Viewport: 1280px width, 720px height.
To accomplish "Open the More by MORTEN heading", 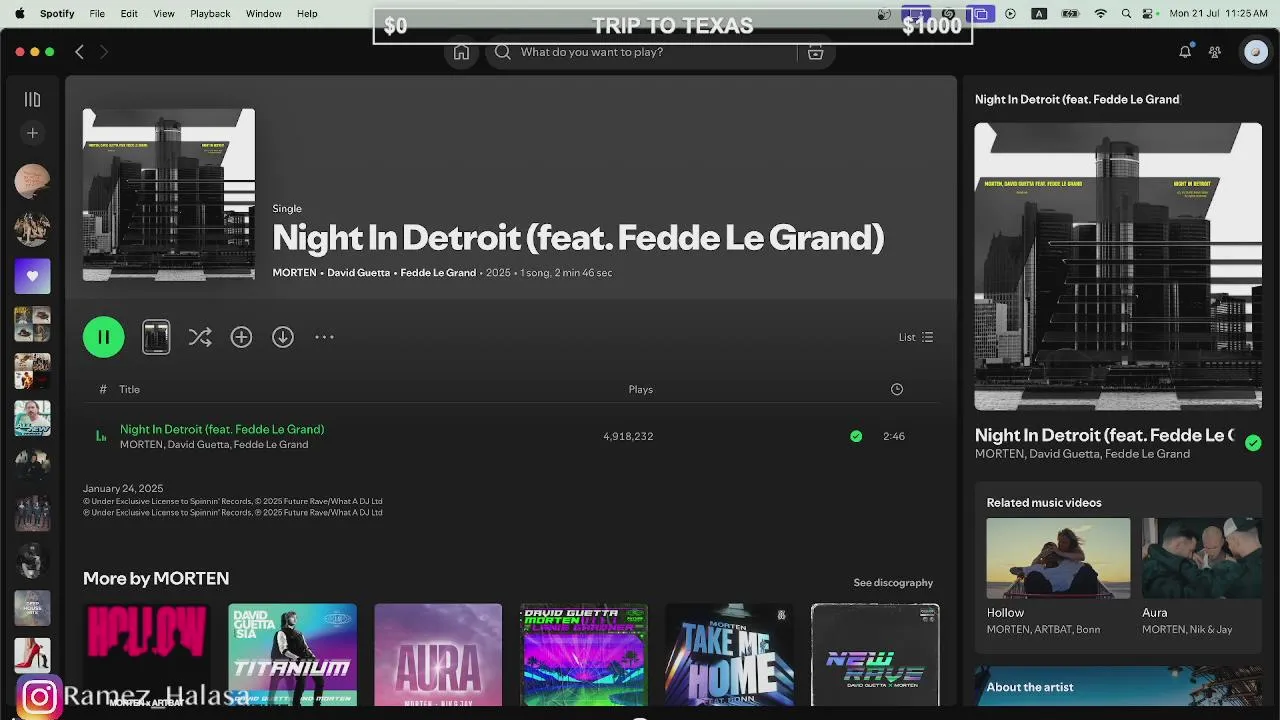I will click(x=156, y=578).
